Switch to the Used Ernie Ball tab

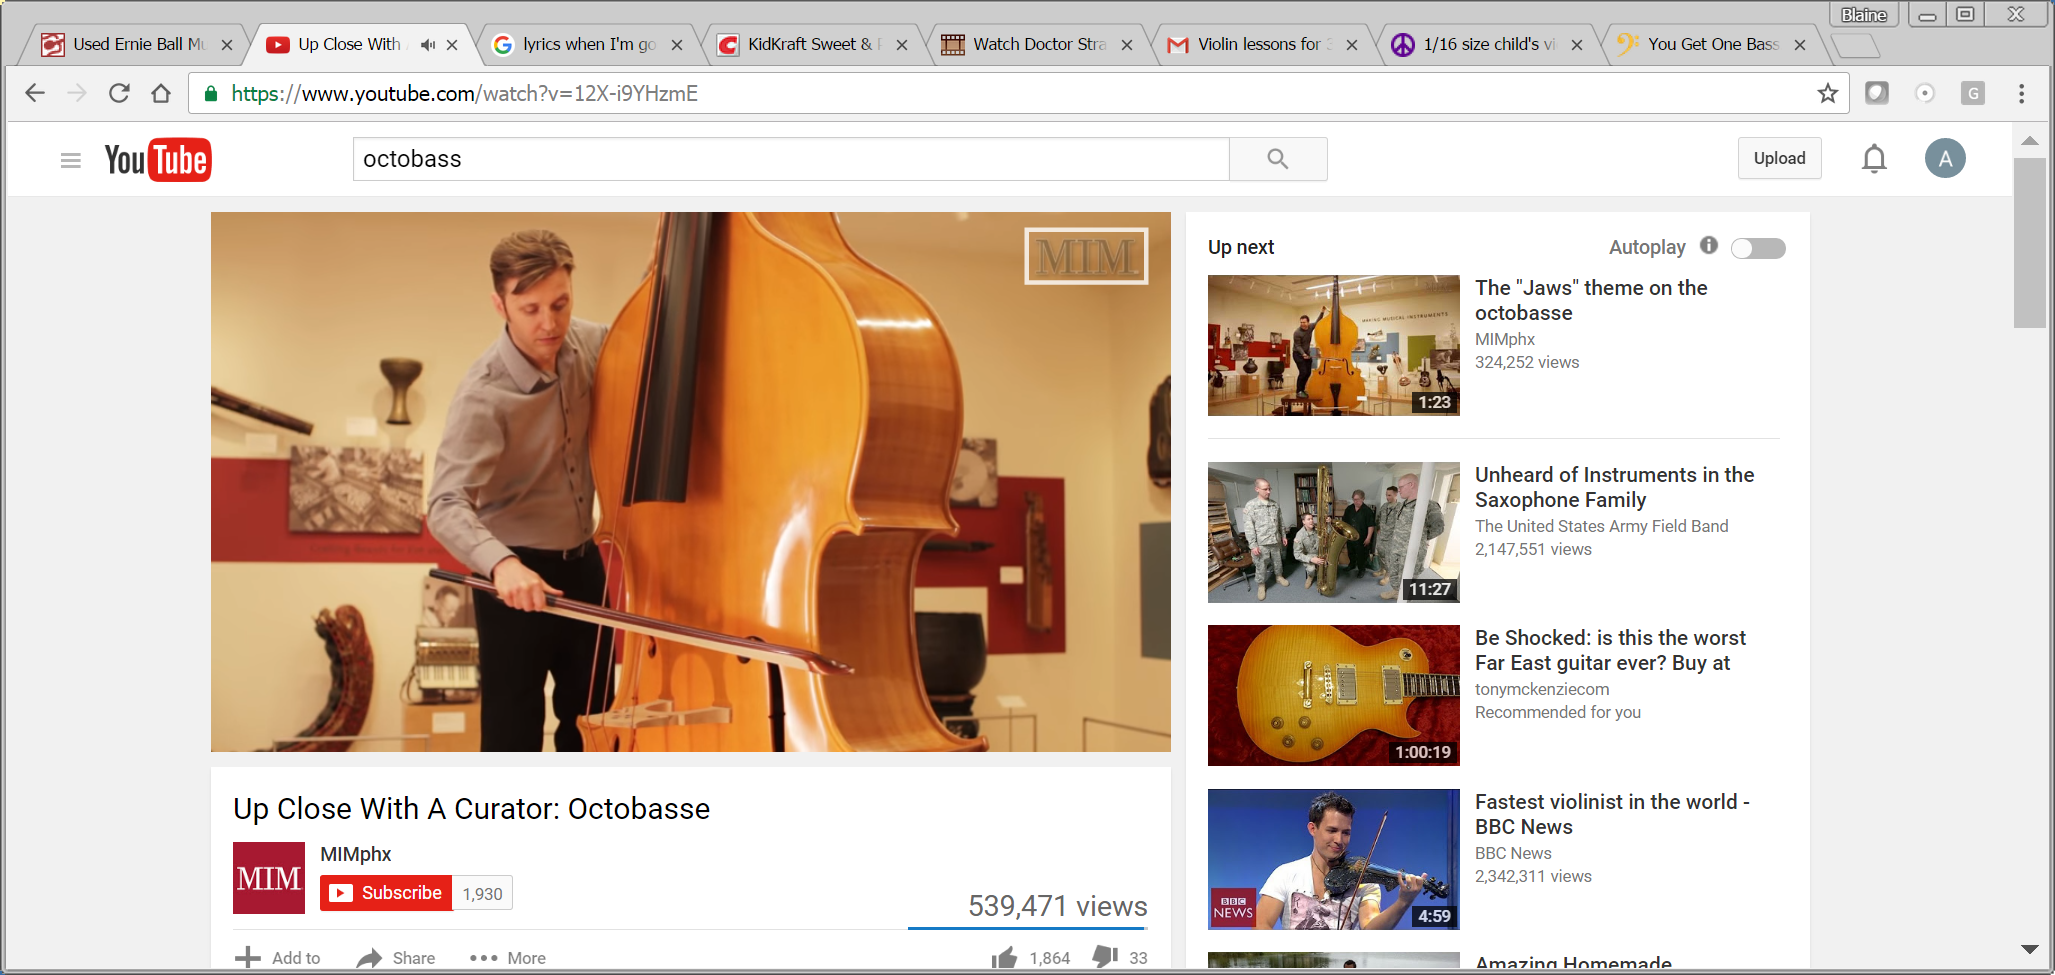pyautogui.click(x=138, y=45)
